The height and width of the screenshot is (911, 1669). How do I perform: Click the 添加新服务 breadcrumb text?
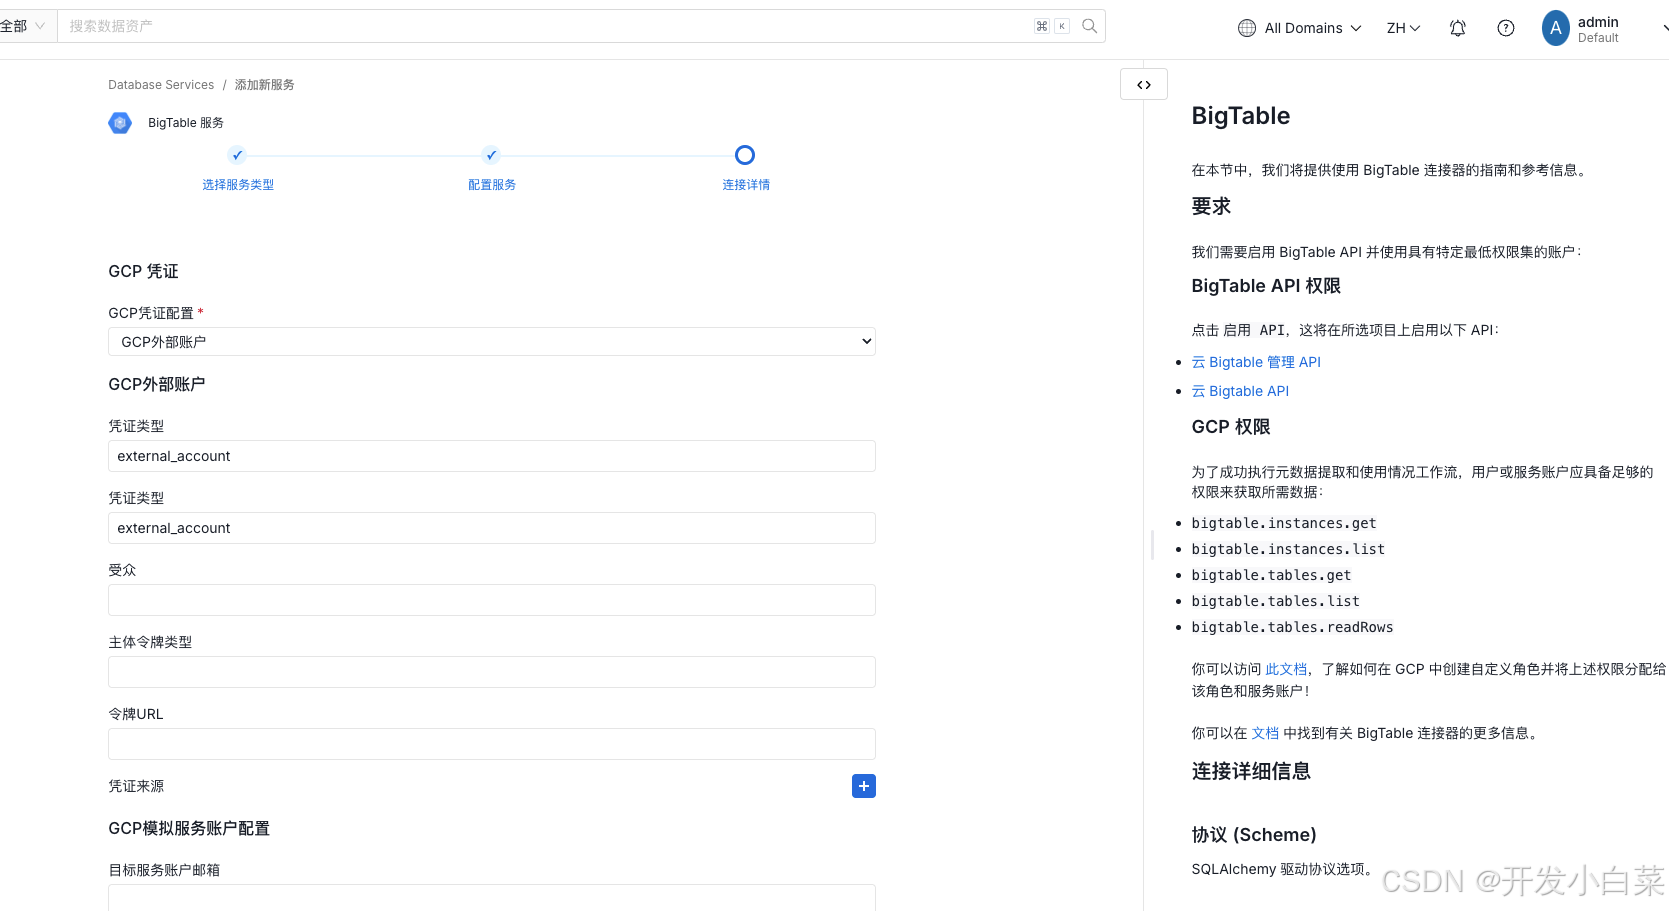pos(264,85)
